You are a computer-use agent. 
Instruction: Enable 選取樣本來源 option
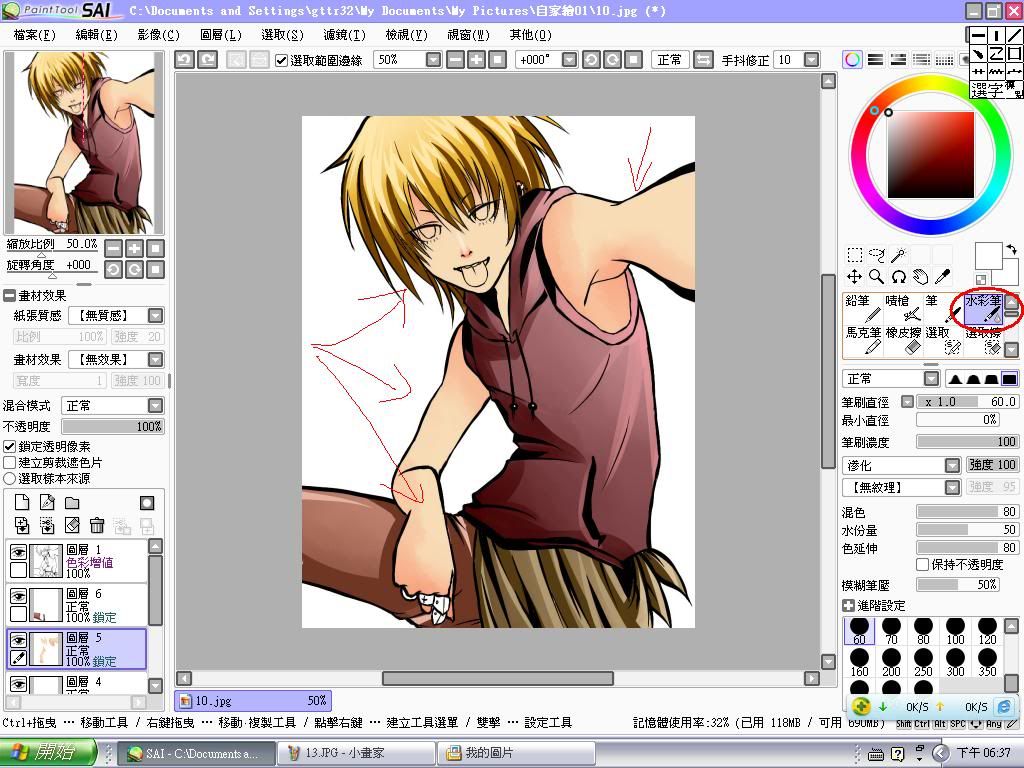(10, 479)
